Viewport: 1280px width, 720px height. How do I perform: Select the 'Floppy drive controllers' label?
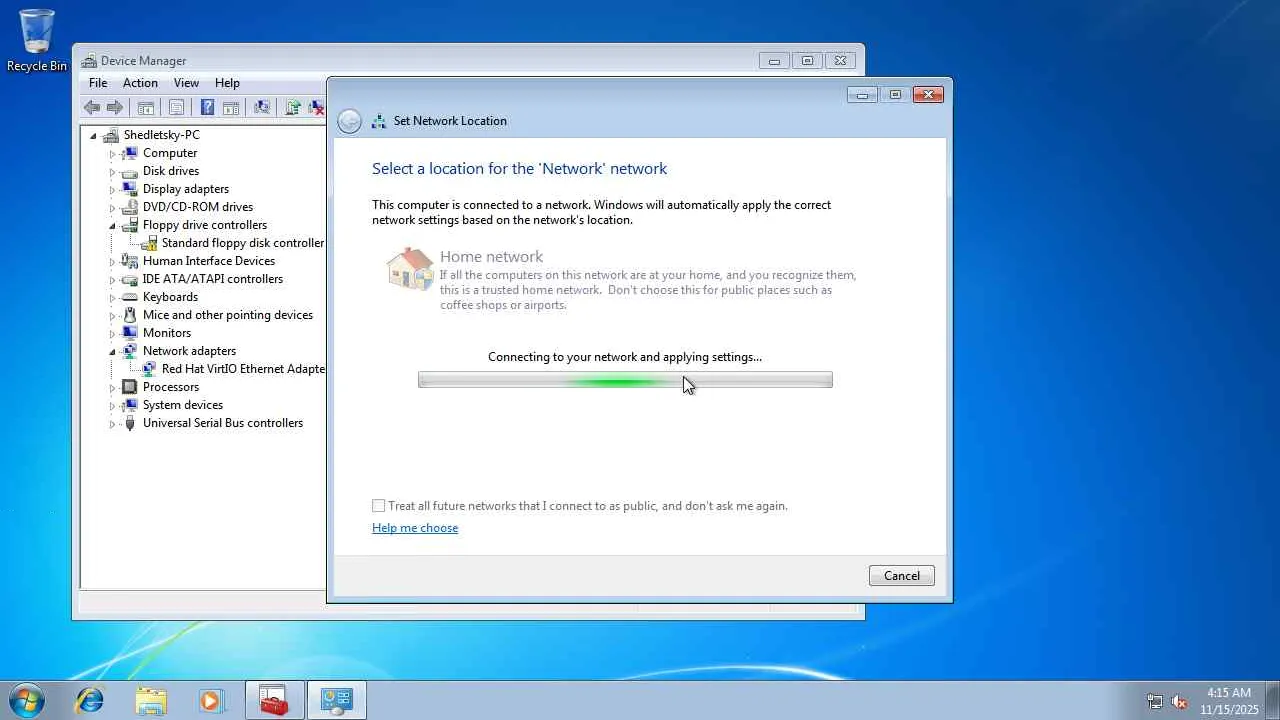[205, 225]
